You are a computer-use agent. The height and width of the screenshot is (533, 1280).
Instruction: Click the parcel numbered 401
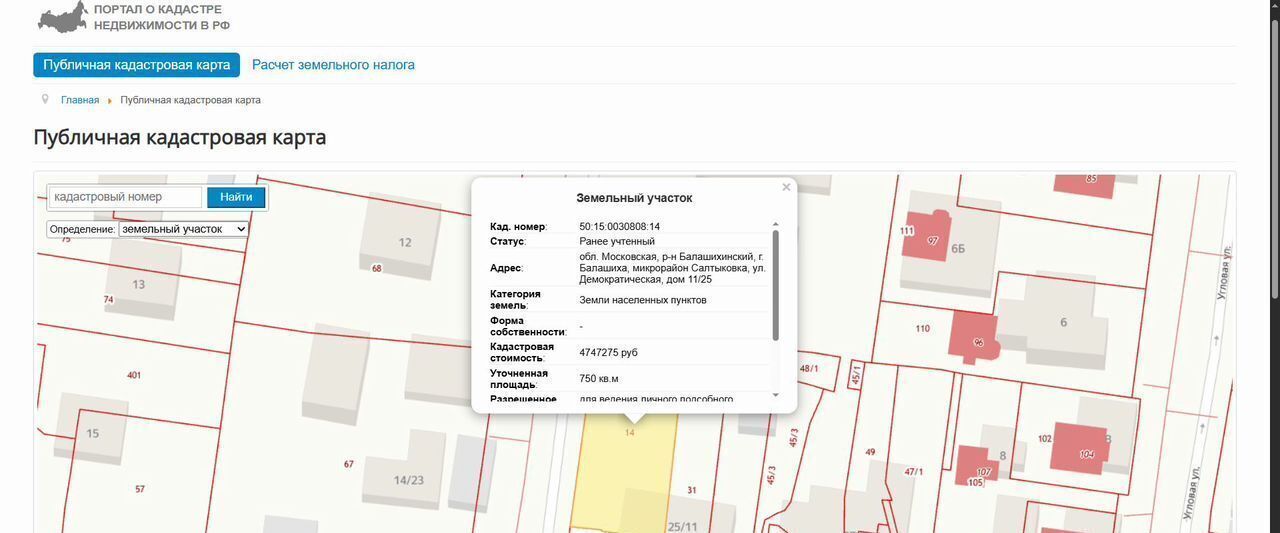(134, 376)
